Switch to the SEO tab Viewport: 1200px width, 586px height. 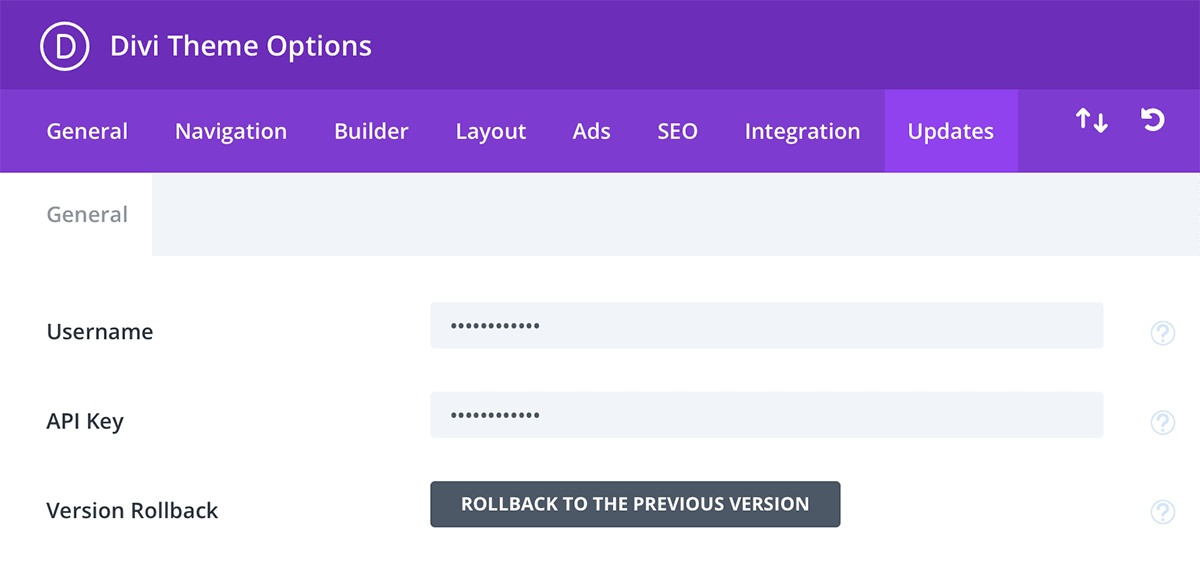(677, 131)
